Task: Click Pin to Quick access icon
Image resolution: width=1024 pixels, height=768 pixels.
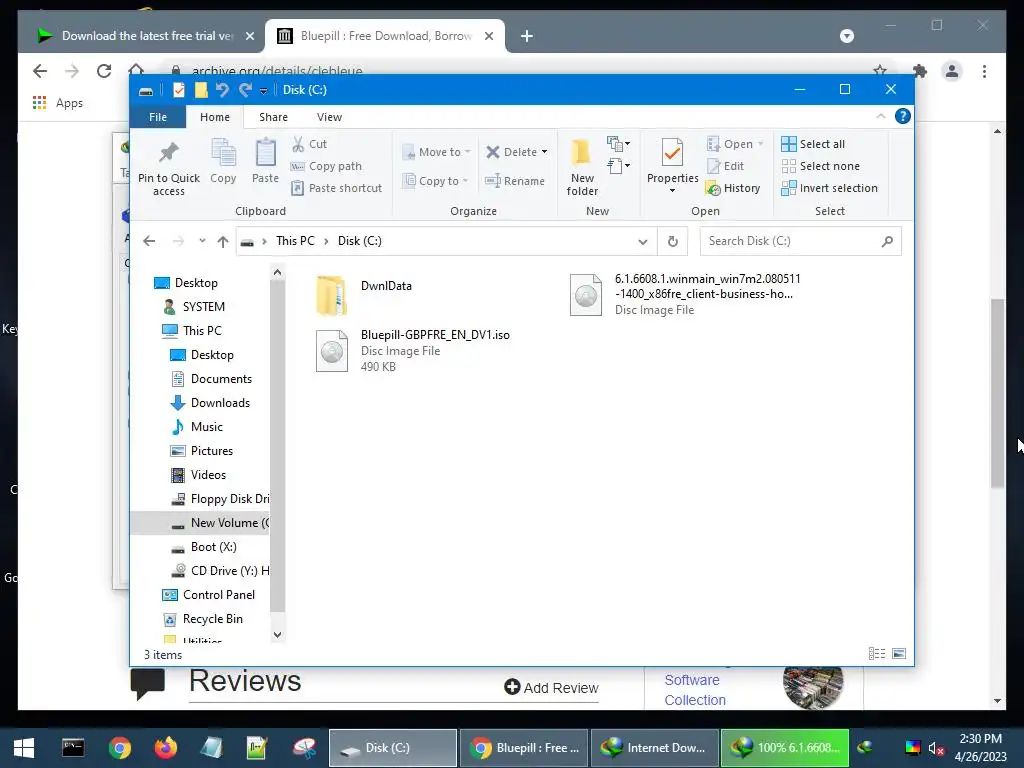Action: 168,153
